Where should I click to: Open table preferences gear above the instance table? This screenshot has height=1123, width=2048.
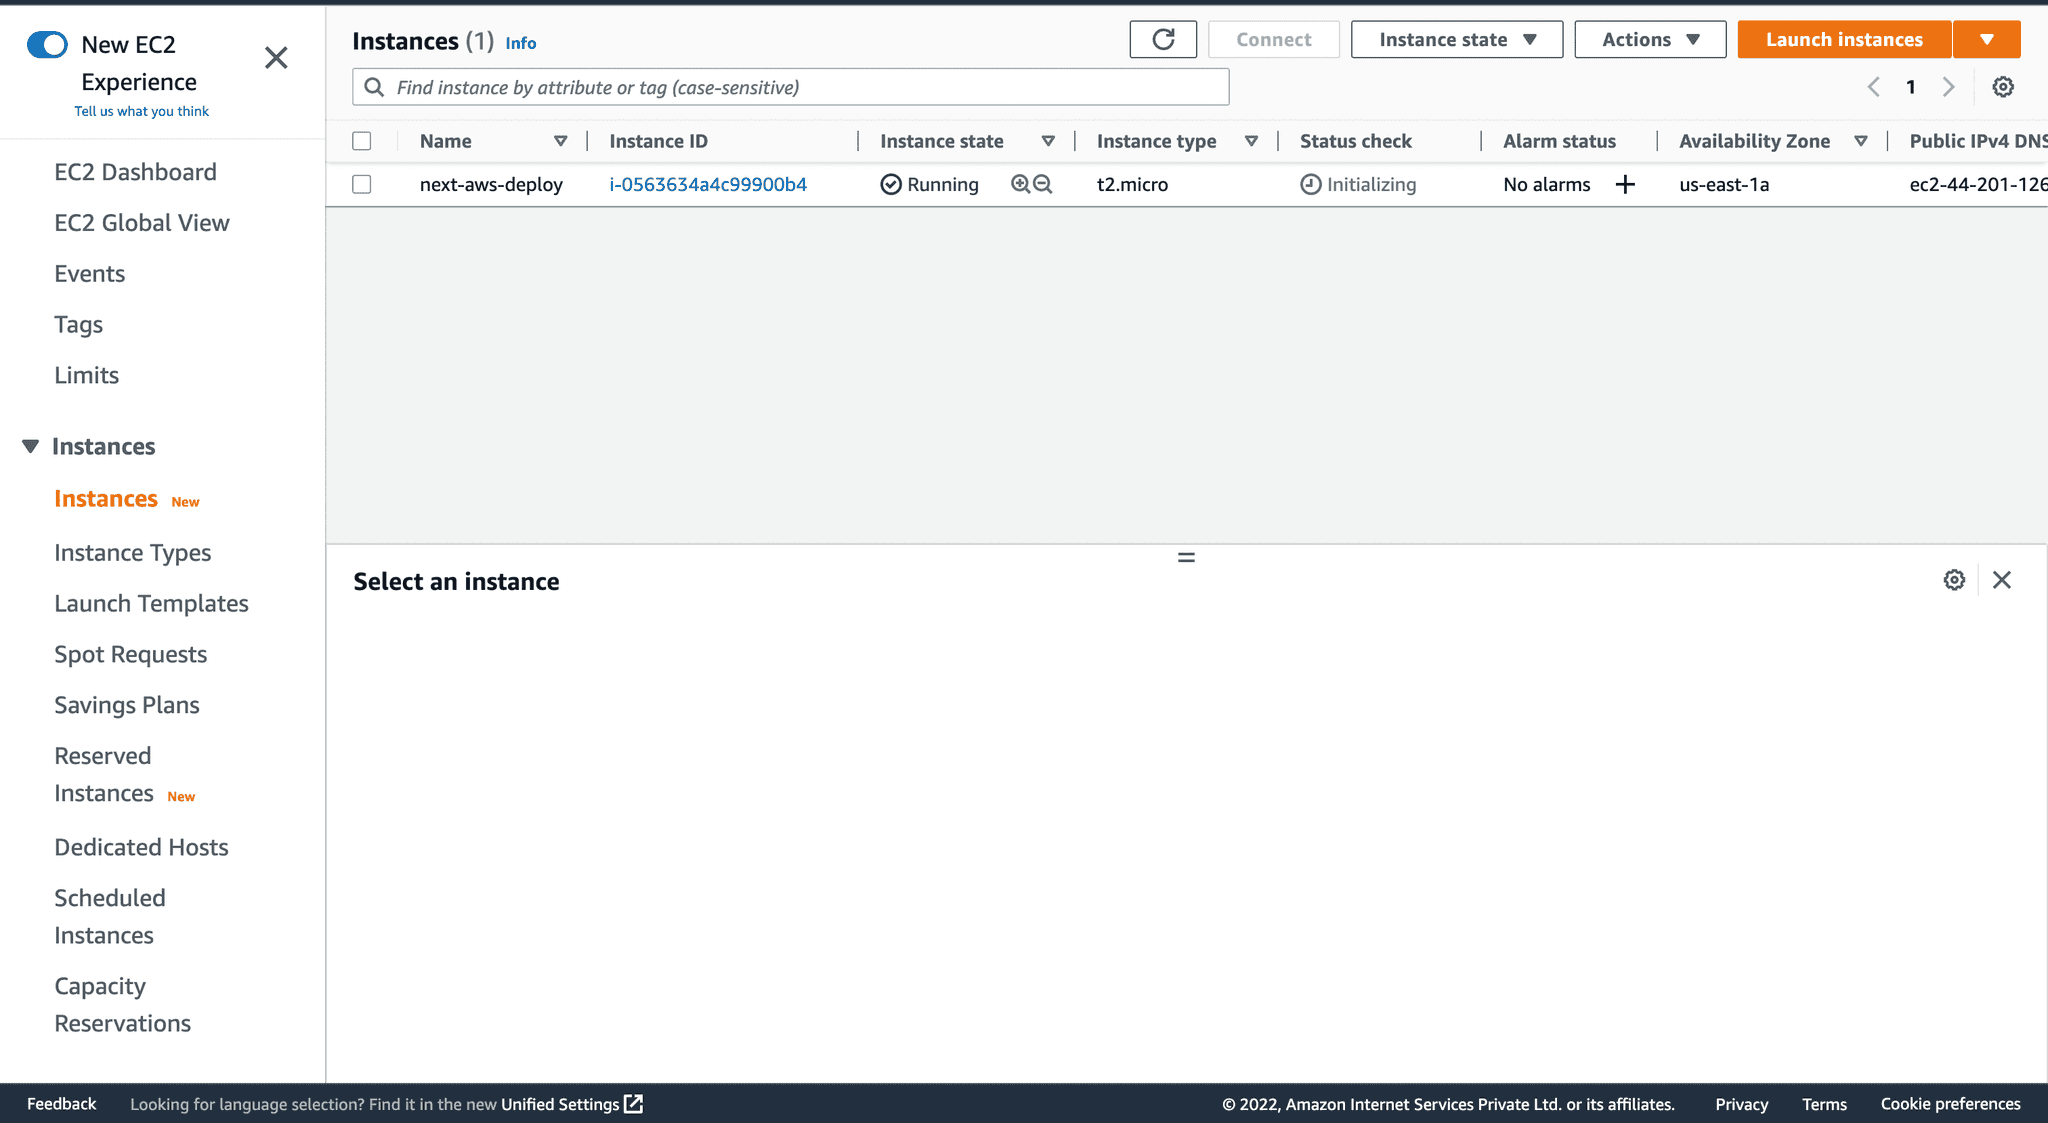click(x=2003, y=87)
